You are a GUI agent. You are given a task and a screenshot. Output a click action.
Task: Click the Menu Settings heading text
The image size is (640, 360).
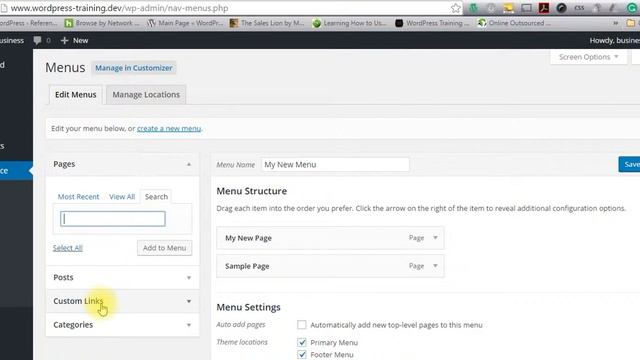pos(248,307)
